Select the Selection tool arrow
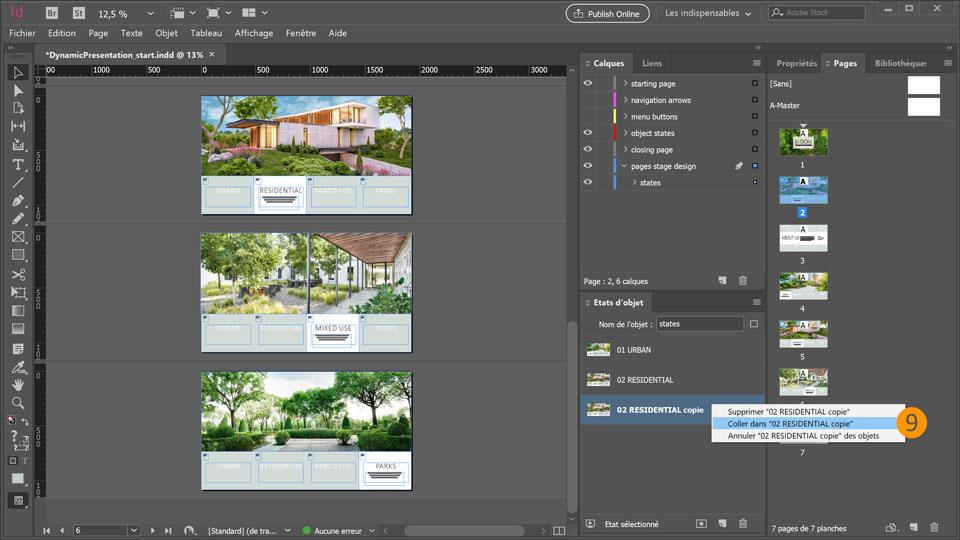Image resolution: width=960 pixels, height=540 pixels. (18, 73)
